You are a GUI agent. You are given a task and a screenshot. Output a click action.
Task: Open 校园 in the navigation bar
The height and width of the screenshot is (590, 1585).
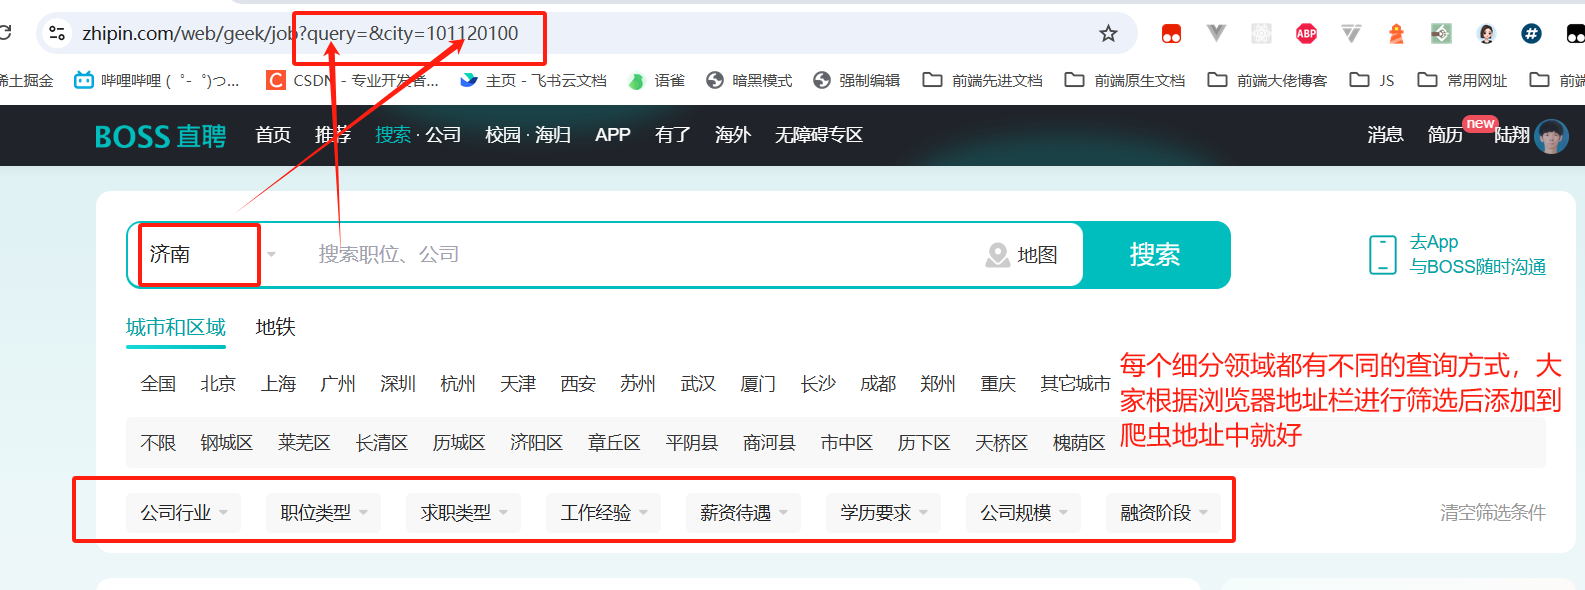click(x=503, y=135)
